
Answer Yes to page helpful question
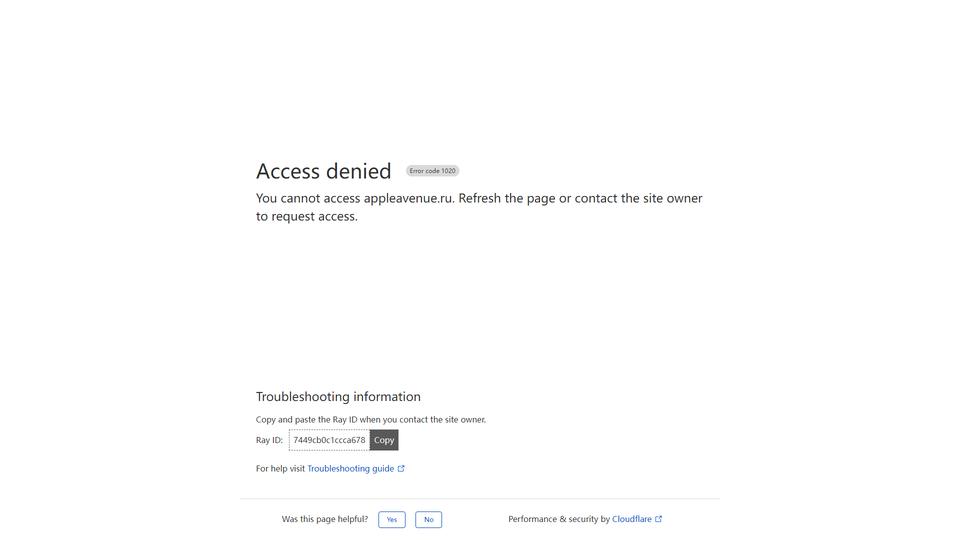pyautogui.click(x=392, y=519)
